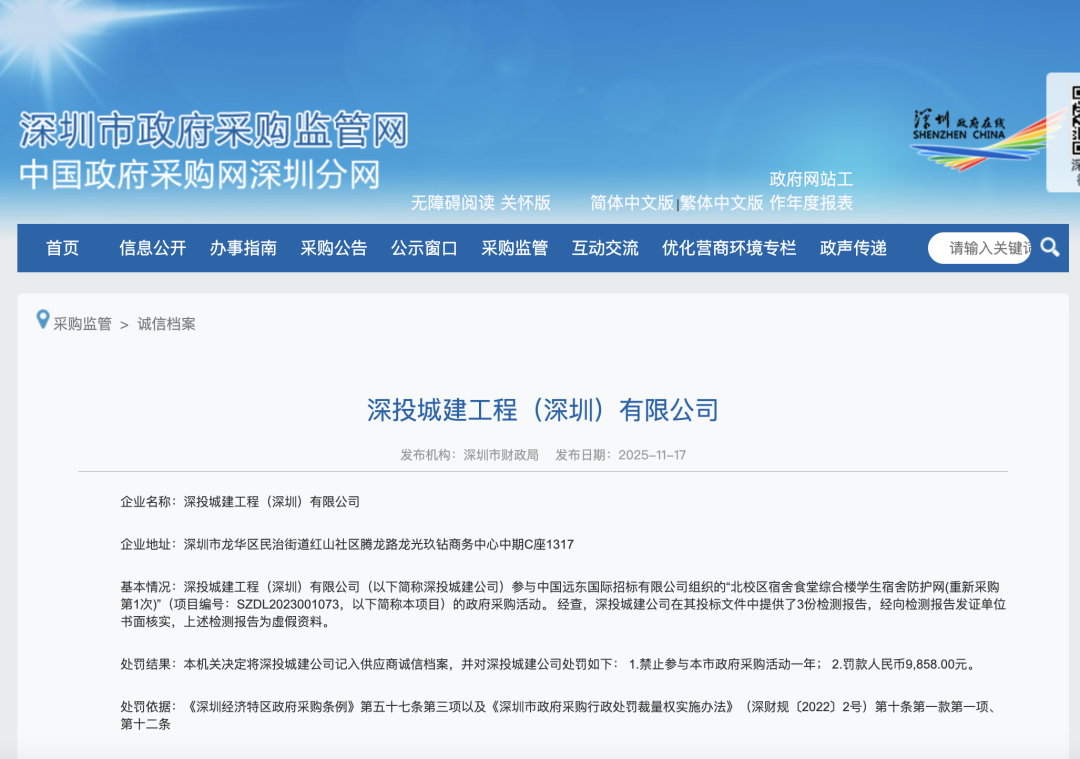Click 诚信档案 in the breadcrumb
Screen dimensions: 1080x759
click(166, 324)
